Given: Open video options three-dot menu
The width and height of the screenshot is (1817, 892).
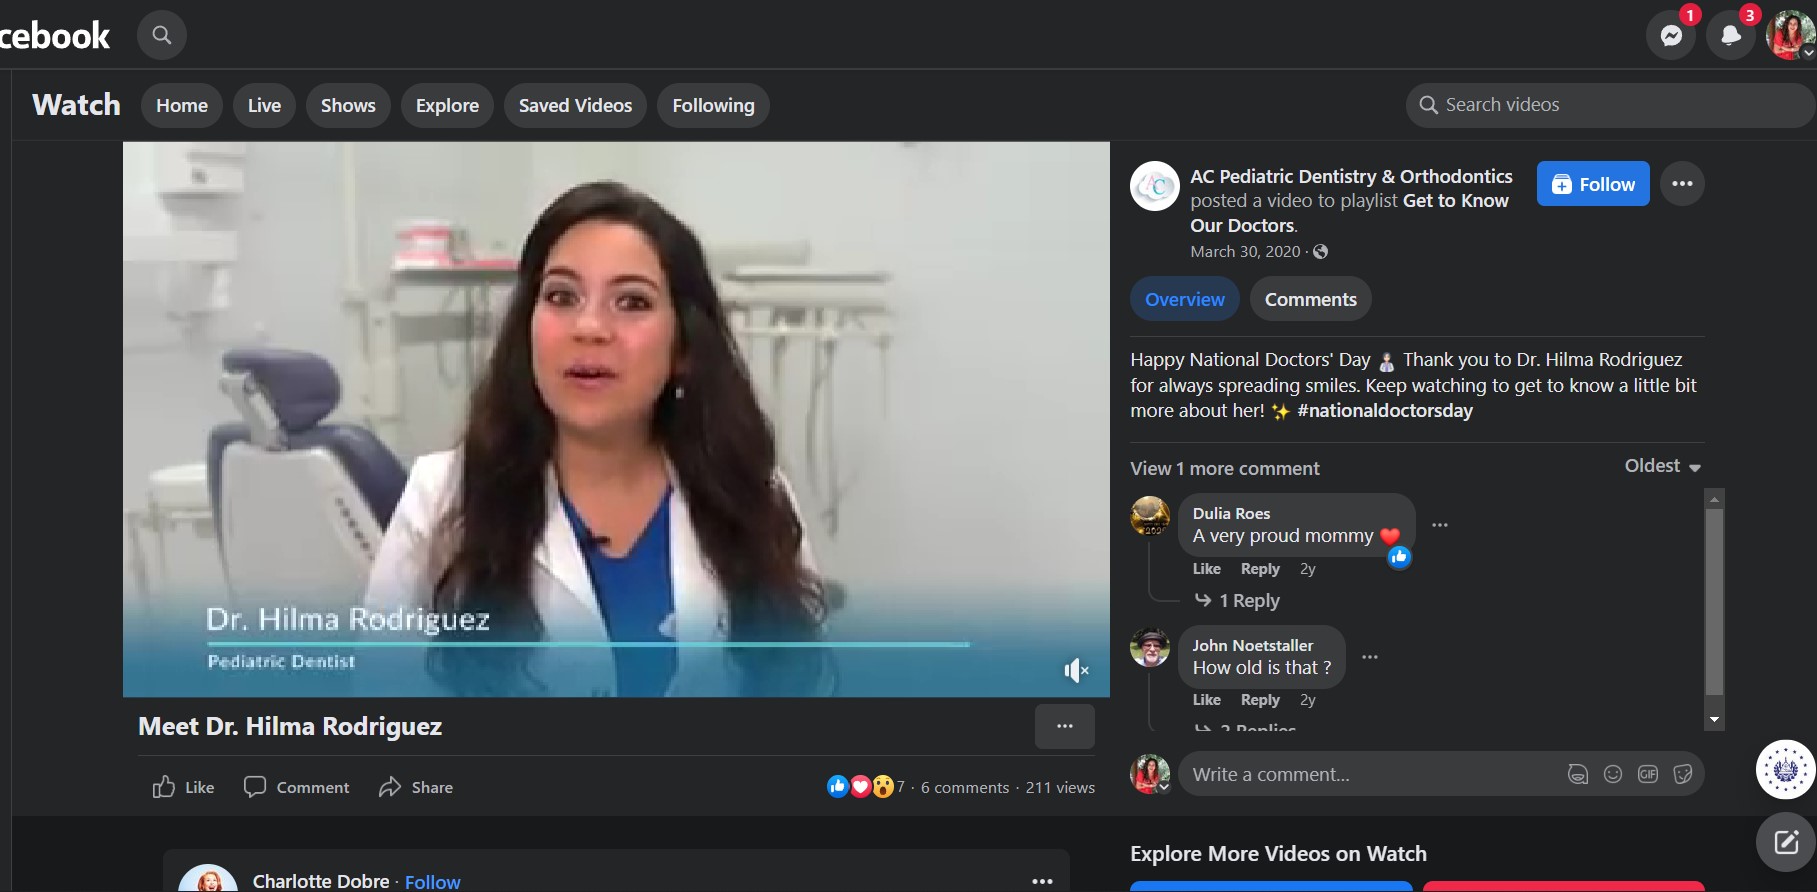Looking at the screenshot, I should click(x=1064, y=726).
